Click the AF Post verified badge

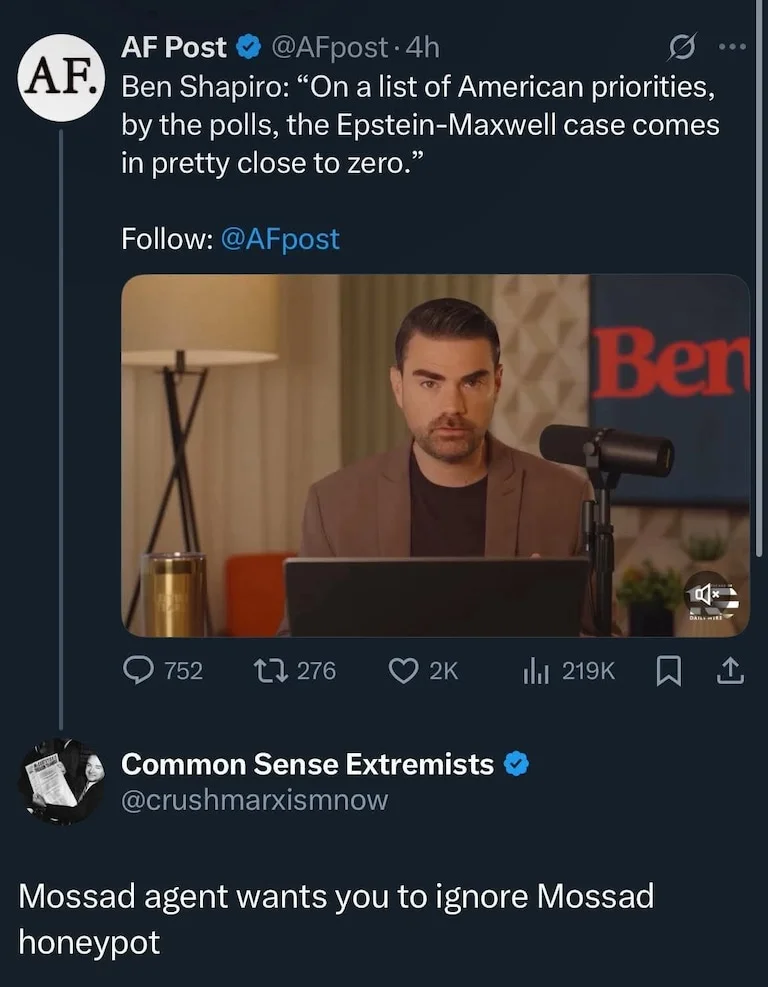(247, 47)
